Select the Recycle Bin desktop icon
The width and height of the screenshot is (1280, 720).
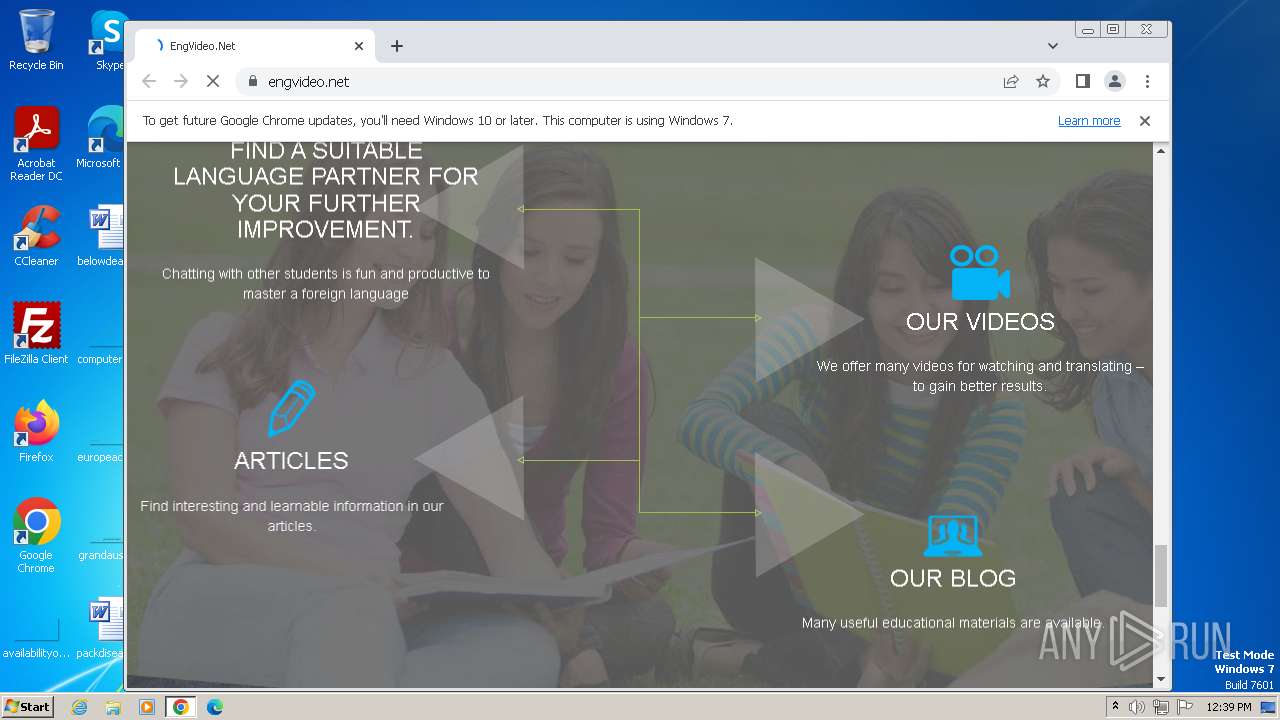pyautogui.click(x=36, y=40)
